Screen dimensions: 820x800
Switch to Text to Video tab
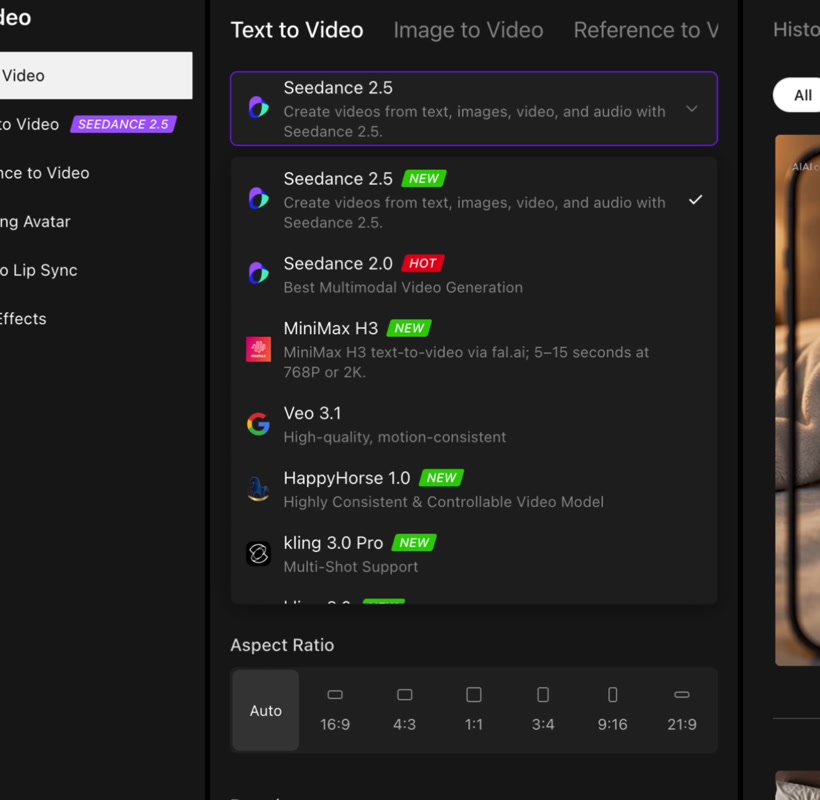pyautogui.click(x=297, y=30)
